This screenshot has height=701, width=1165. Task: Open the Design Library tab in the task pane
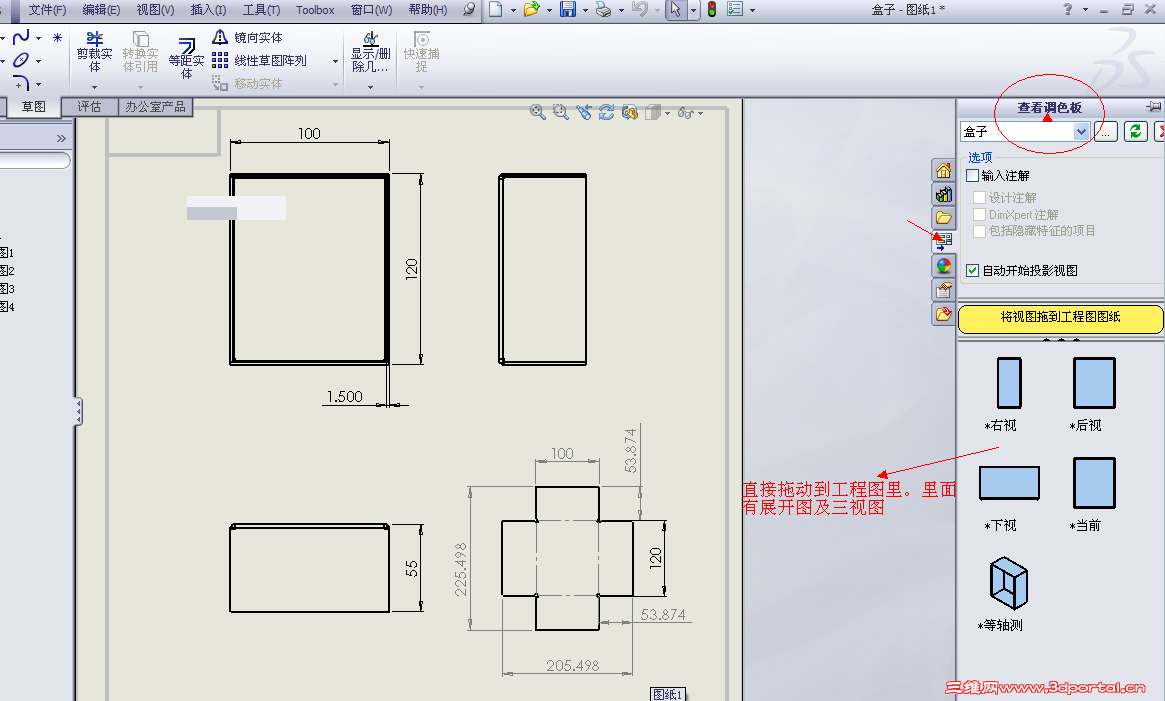[x=944, y=194]
